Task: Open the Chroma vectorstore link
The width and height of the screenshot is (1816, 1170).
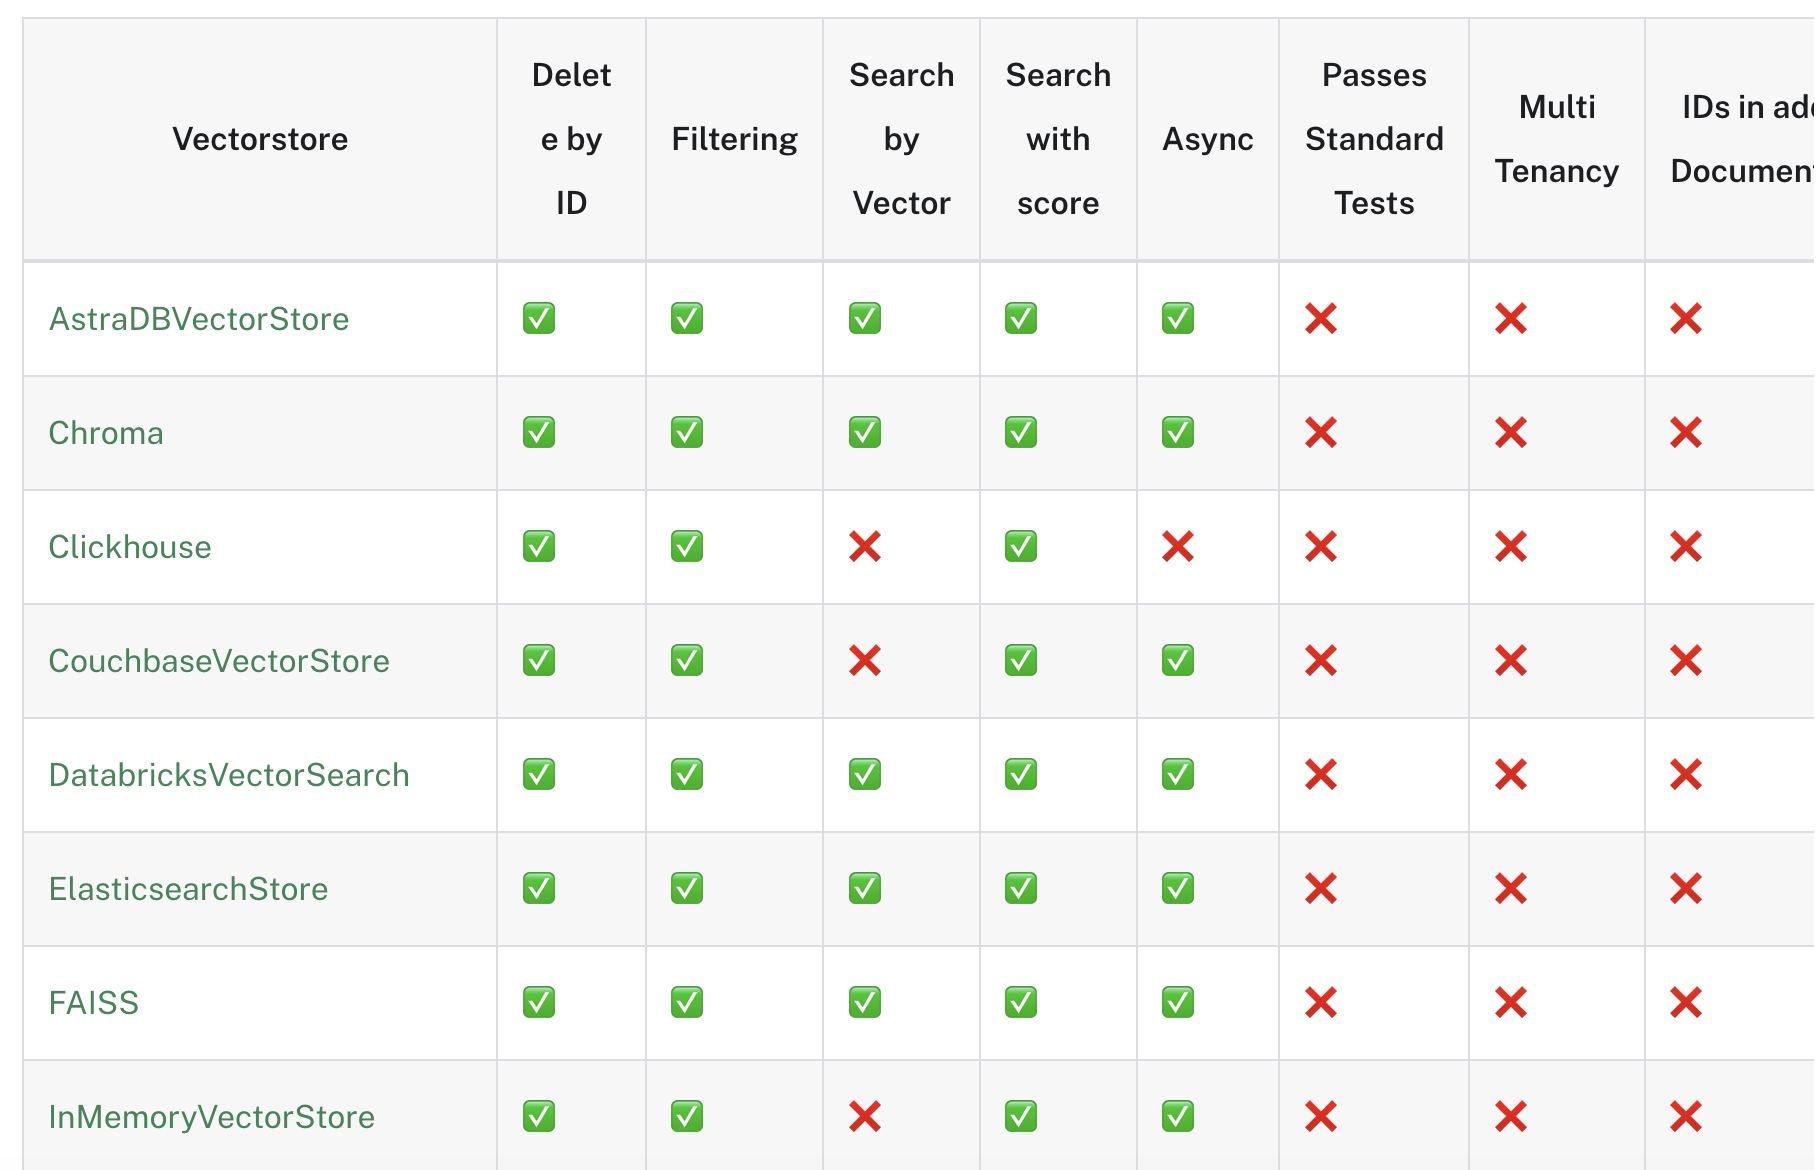Action: (x=106, y=433)
